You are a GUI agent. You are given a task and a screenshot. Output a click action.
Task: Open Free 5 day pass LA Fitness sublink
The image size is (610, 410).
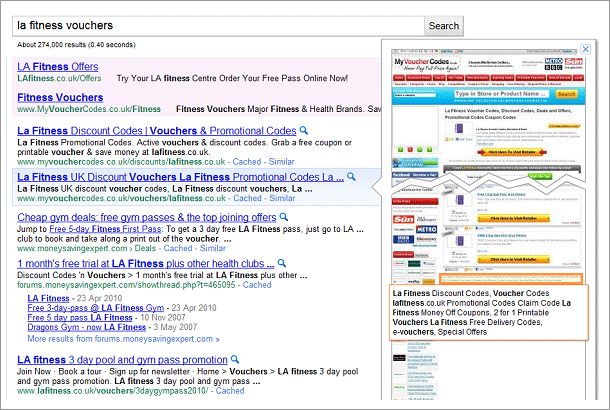80,318
